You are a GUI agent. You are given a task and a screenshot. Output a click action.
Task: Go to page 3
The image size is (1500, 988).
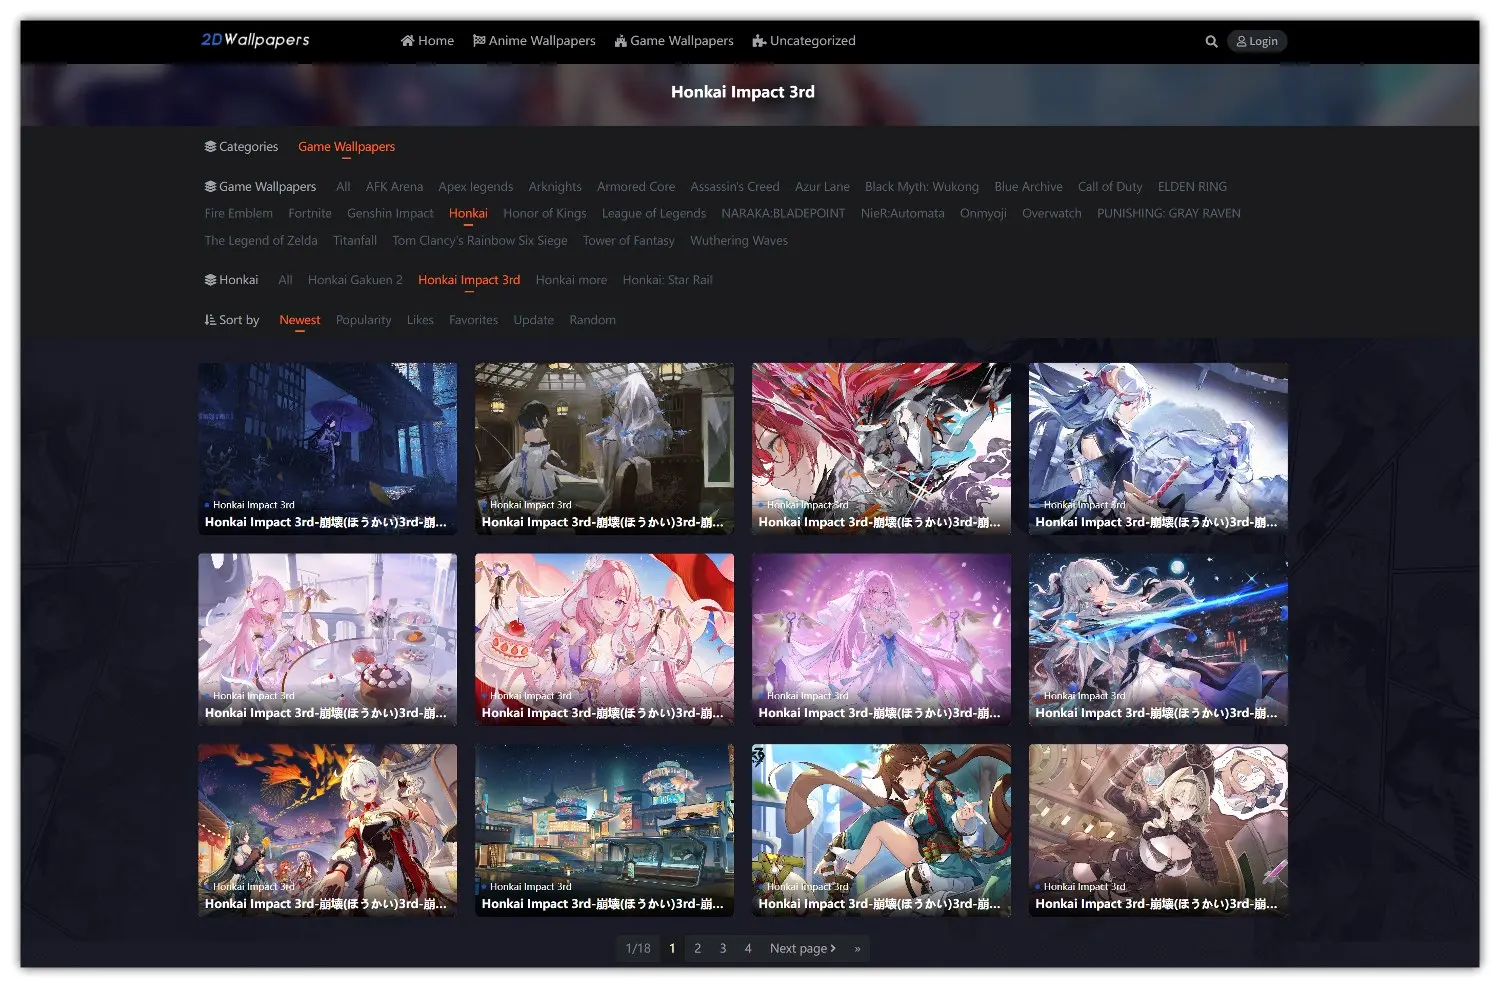click(722, 949)
